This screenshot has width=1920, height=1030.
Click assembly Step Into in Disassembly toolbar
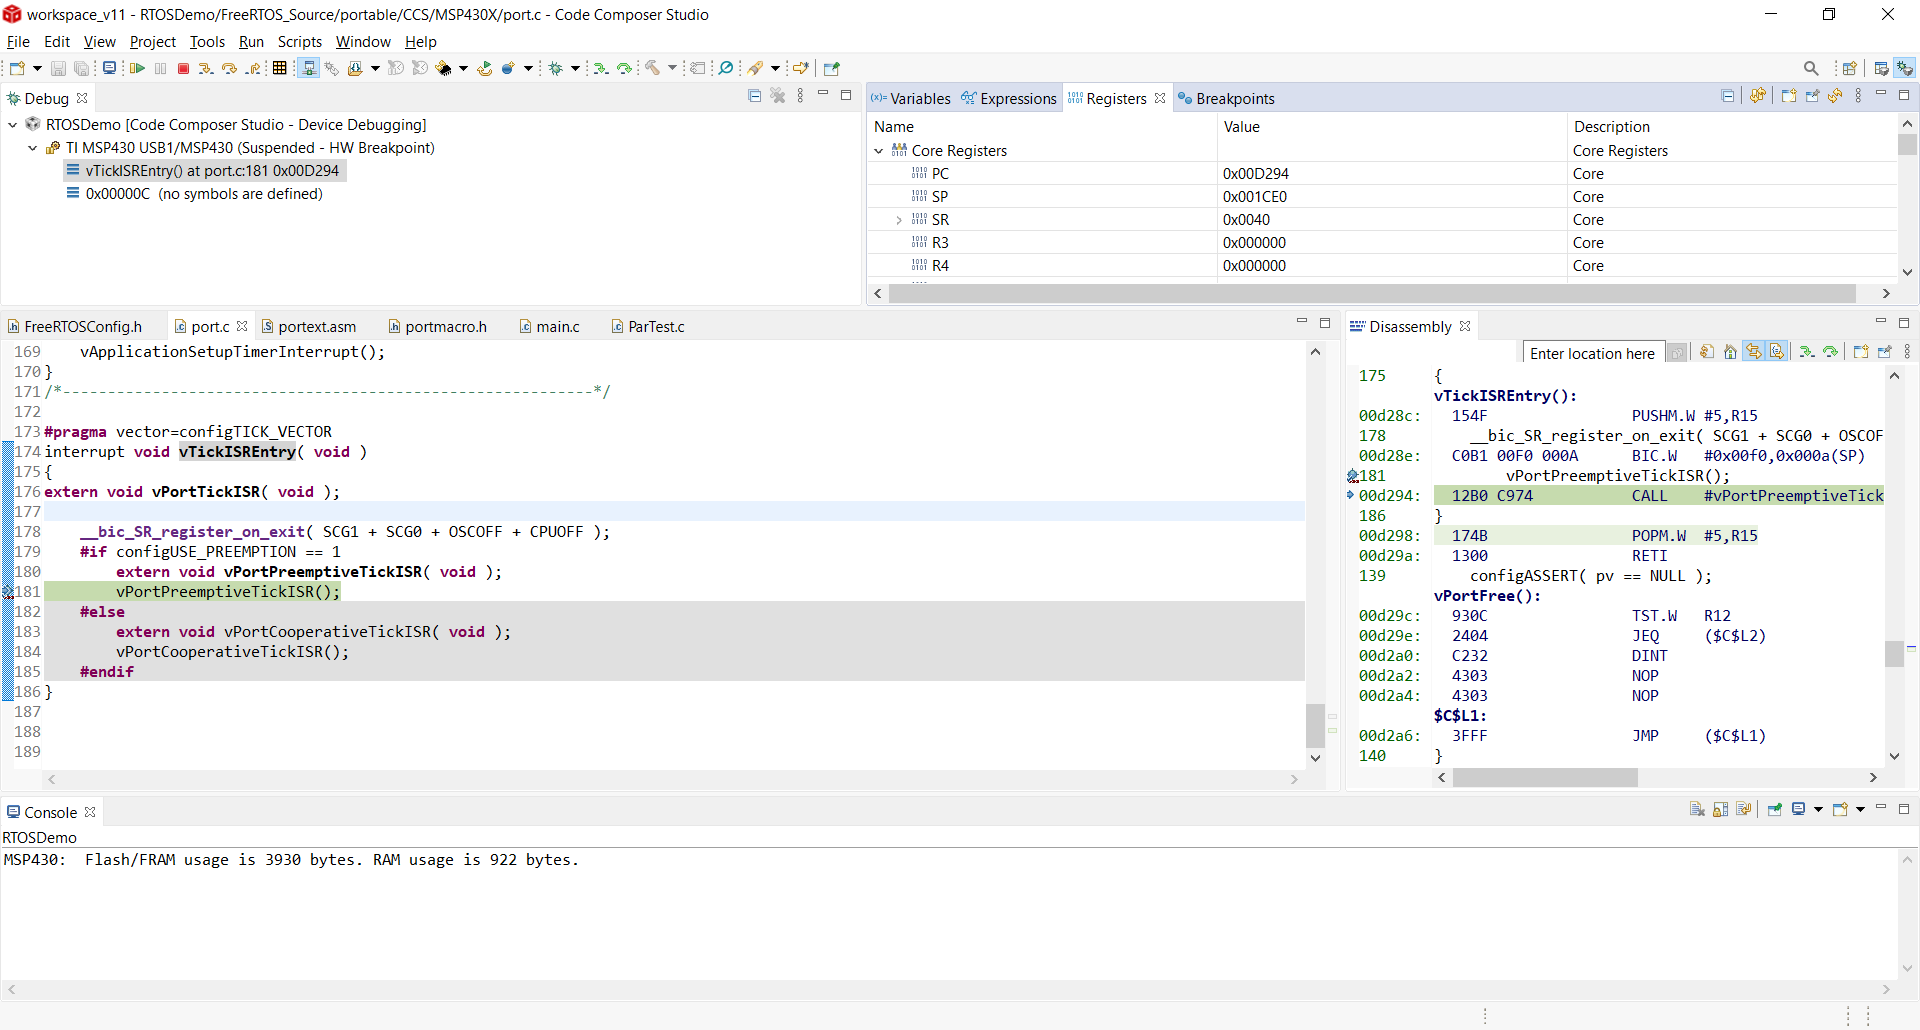pos(1806,352)
